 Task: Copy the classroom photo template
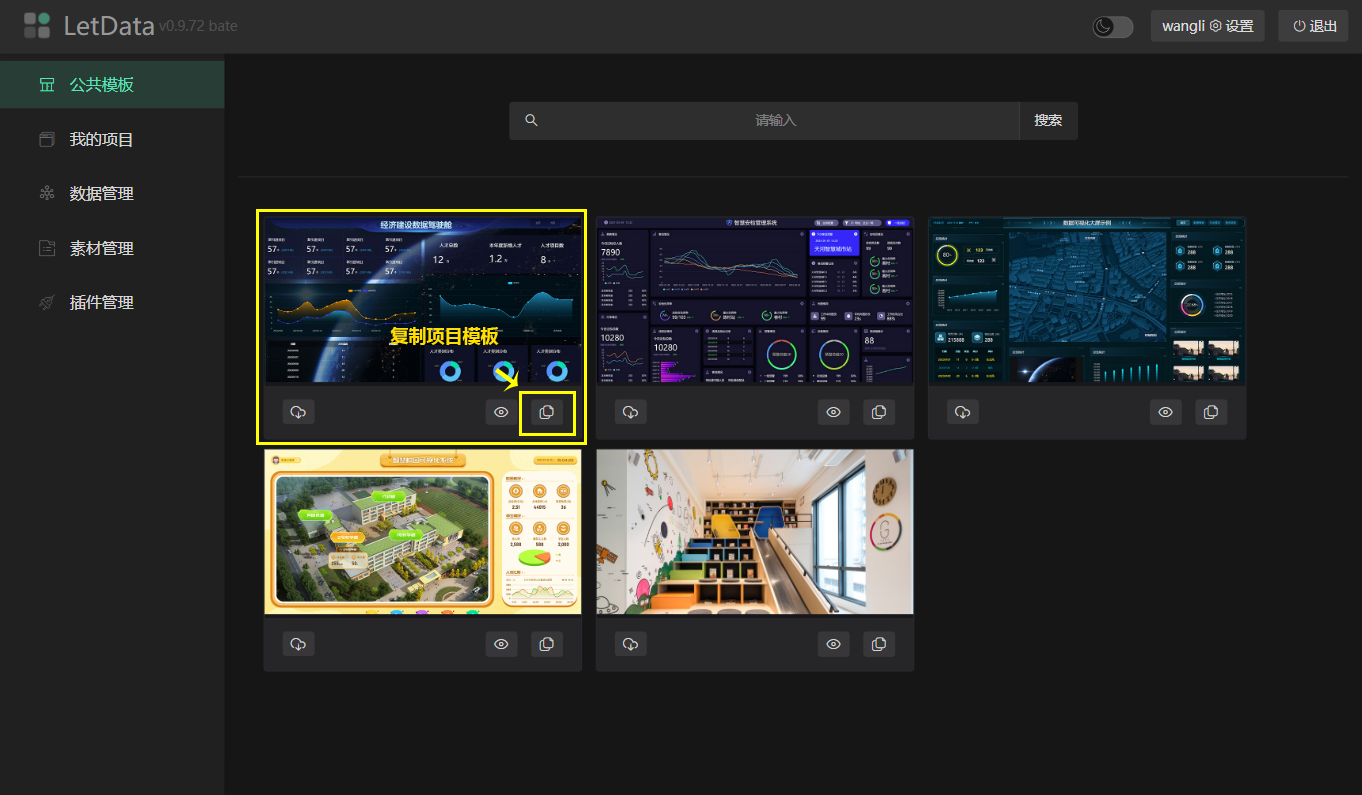click(878, 644)
